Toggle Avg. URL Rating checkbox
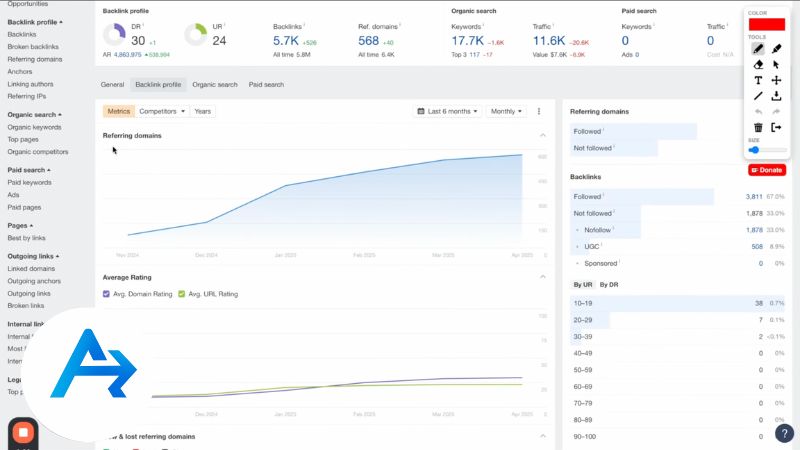This screenshot has height=450, width=800. click(182, 294)
